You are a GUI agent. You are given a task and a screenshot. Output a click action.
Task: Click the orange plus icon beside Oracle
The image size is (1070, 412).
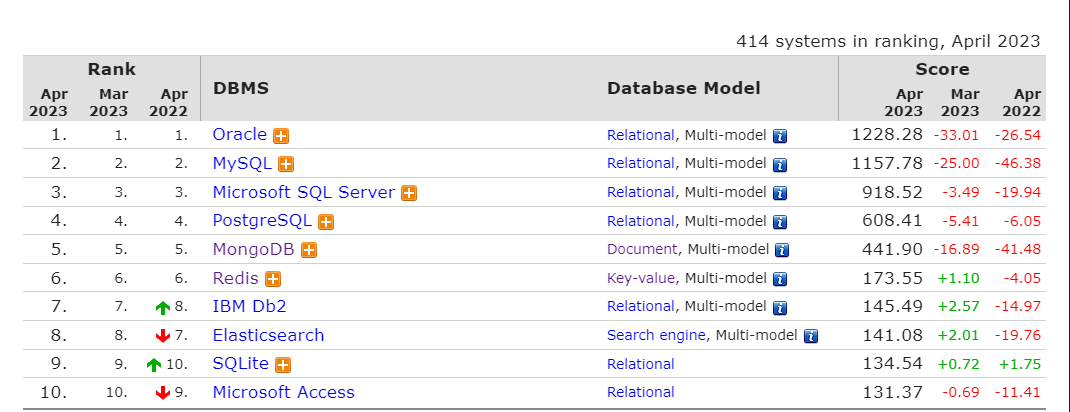(282, 136)
